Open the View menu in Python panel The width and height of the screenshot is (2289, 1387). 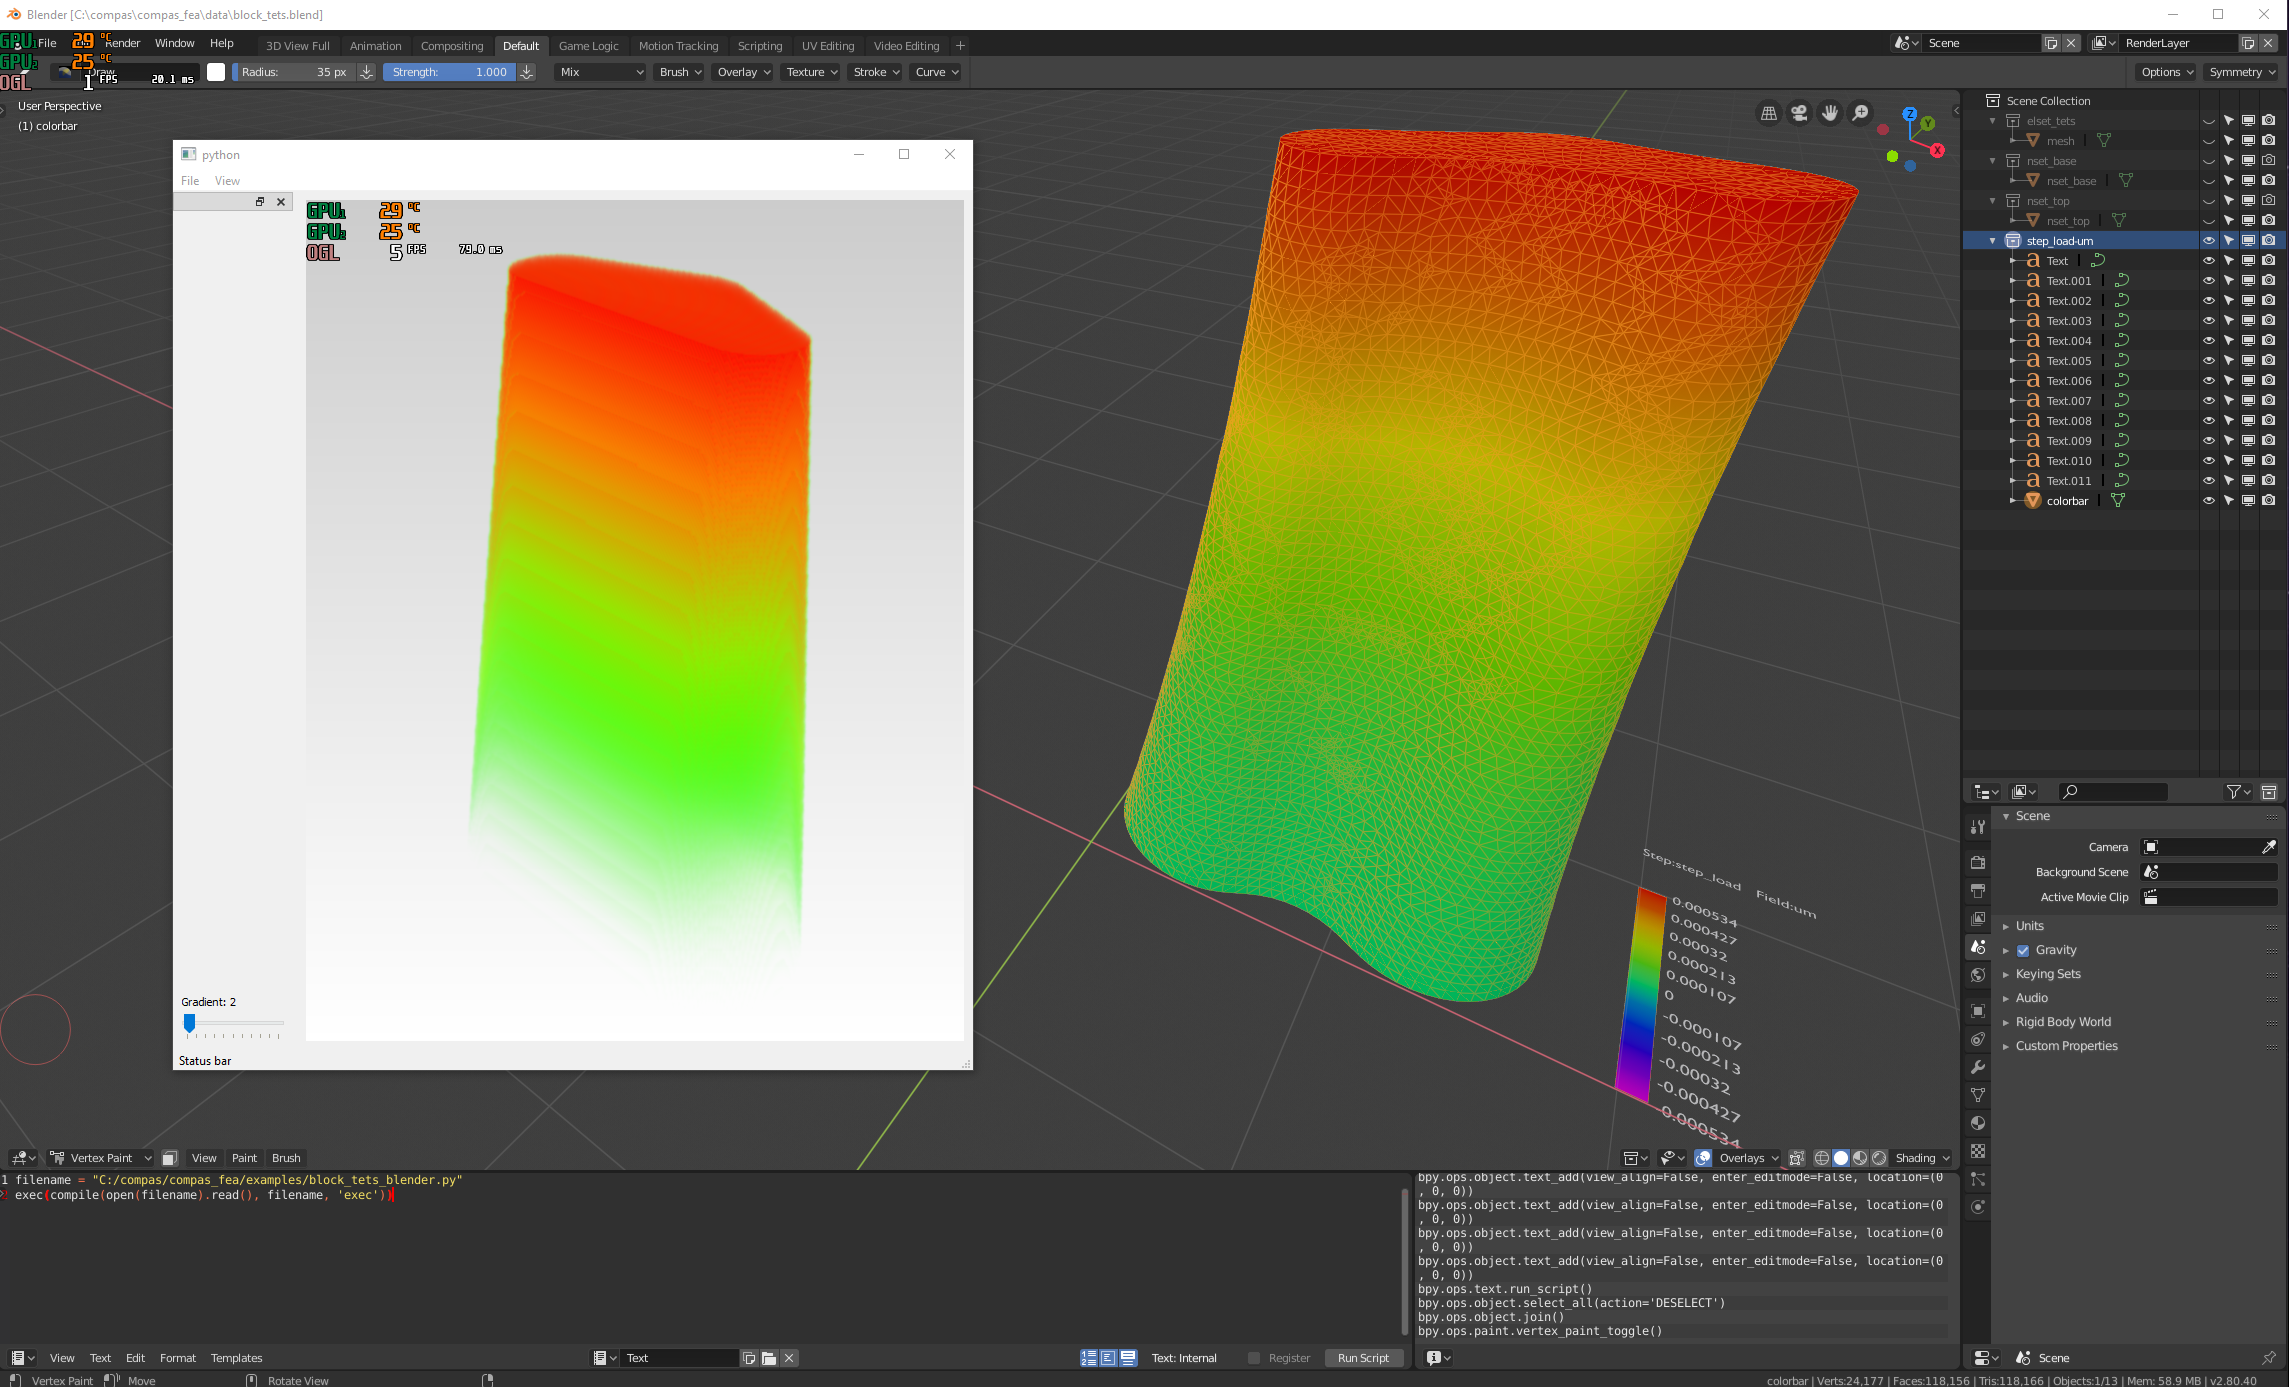[226, 180]
